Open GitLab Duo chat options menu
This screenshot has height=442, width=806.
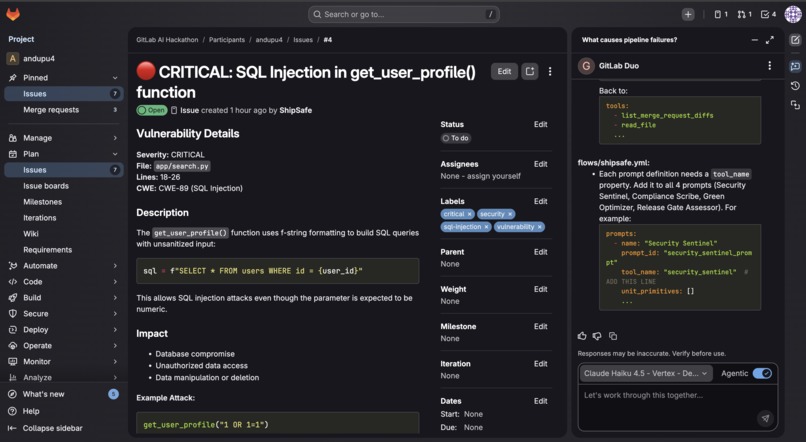click(x=770, y=66)
